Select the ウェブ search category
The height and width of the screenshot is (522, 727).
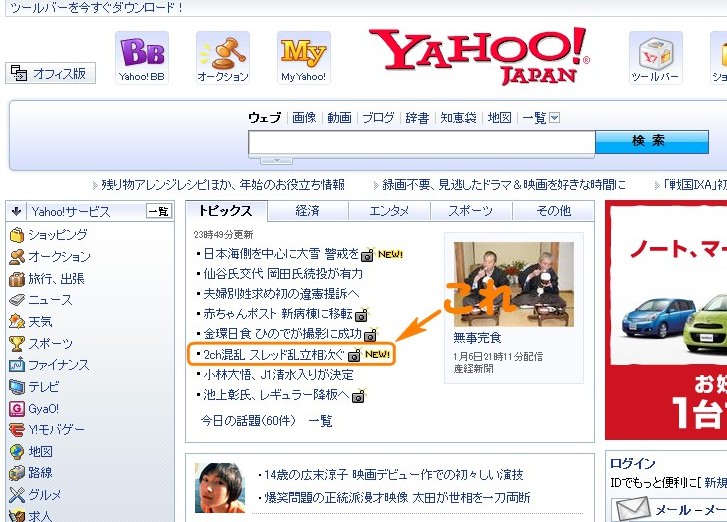coord(265,118)
